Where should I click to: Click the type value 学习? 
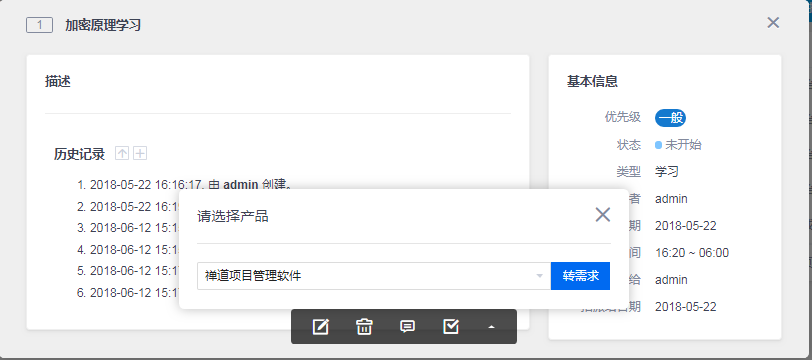(666, 172)
